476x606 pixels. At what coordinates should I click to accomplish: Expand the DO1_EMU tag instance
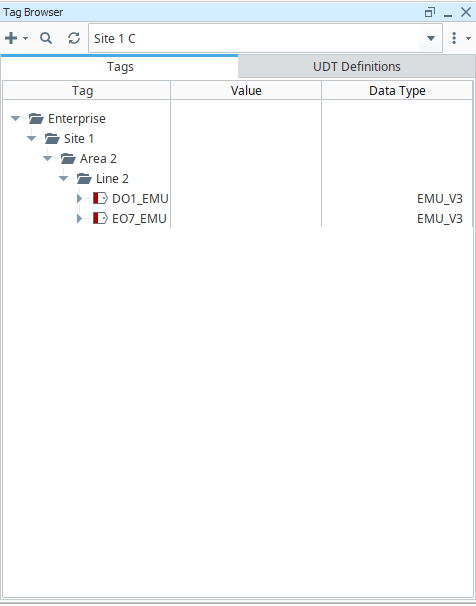click(x=79, y=198)
